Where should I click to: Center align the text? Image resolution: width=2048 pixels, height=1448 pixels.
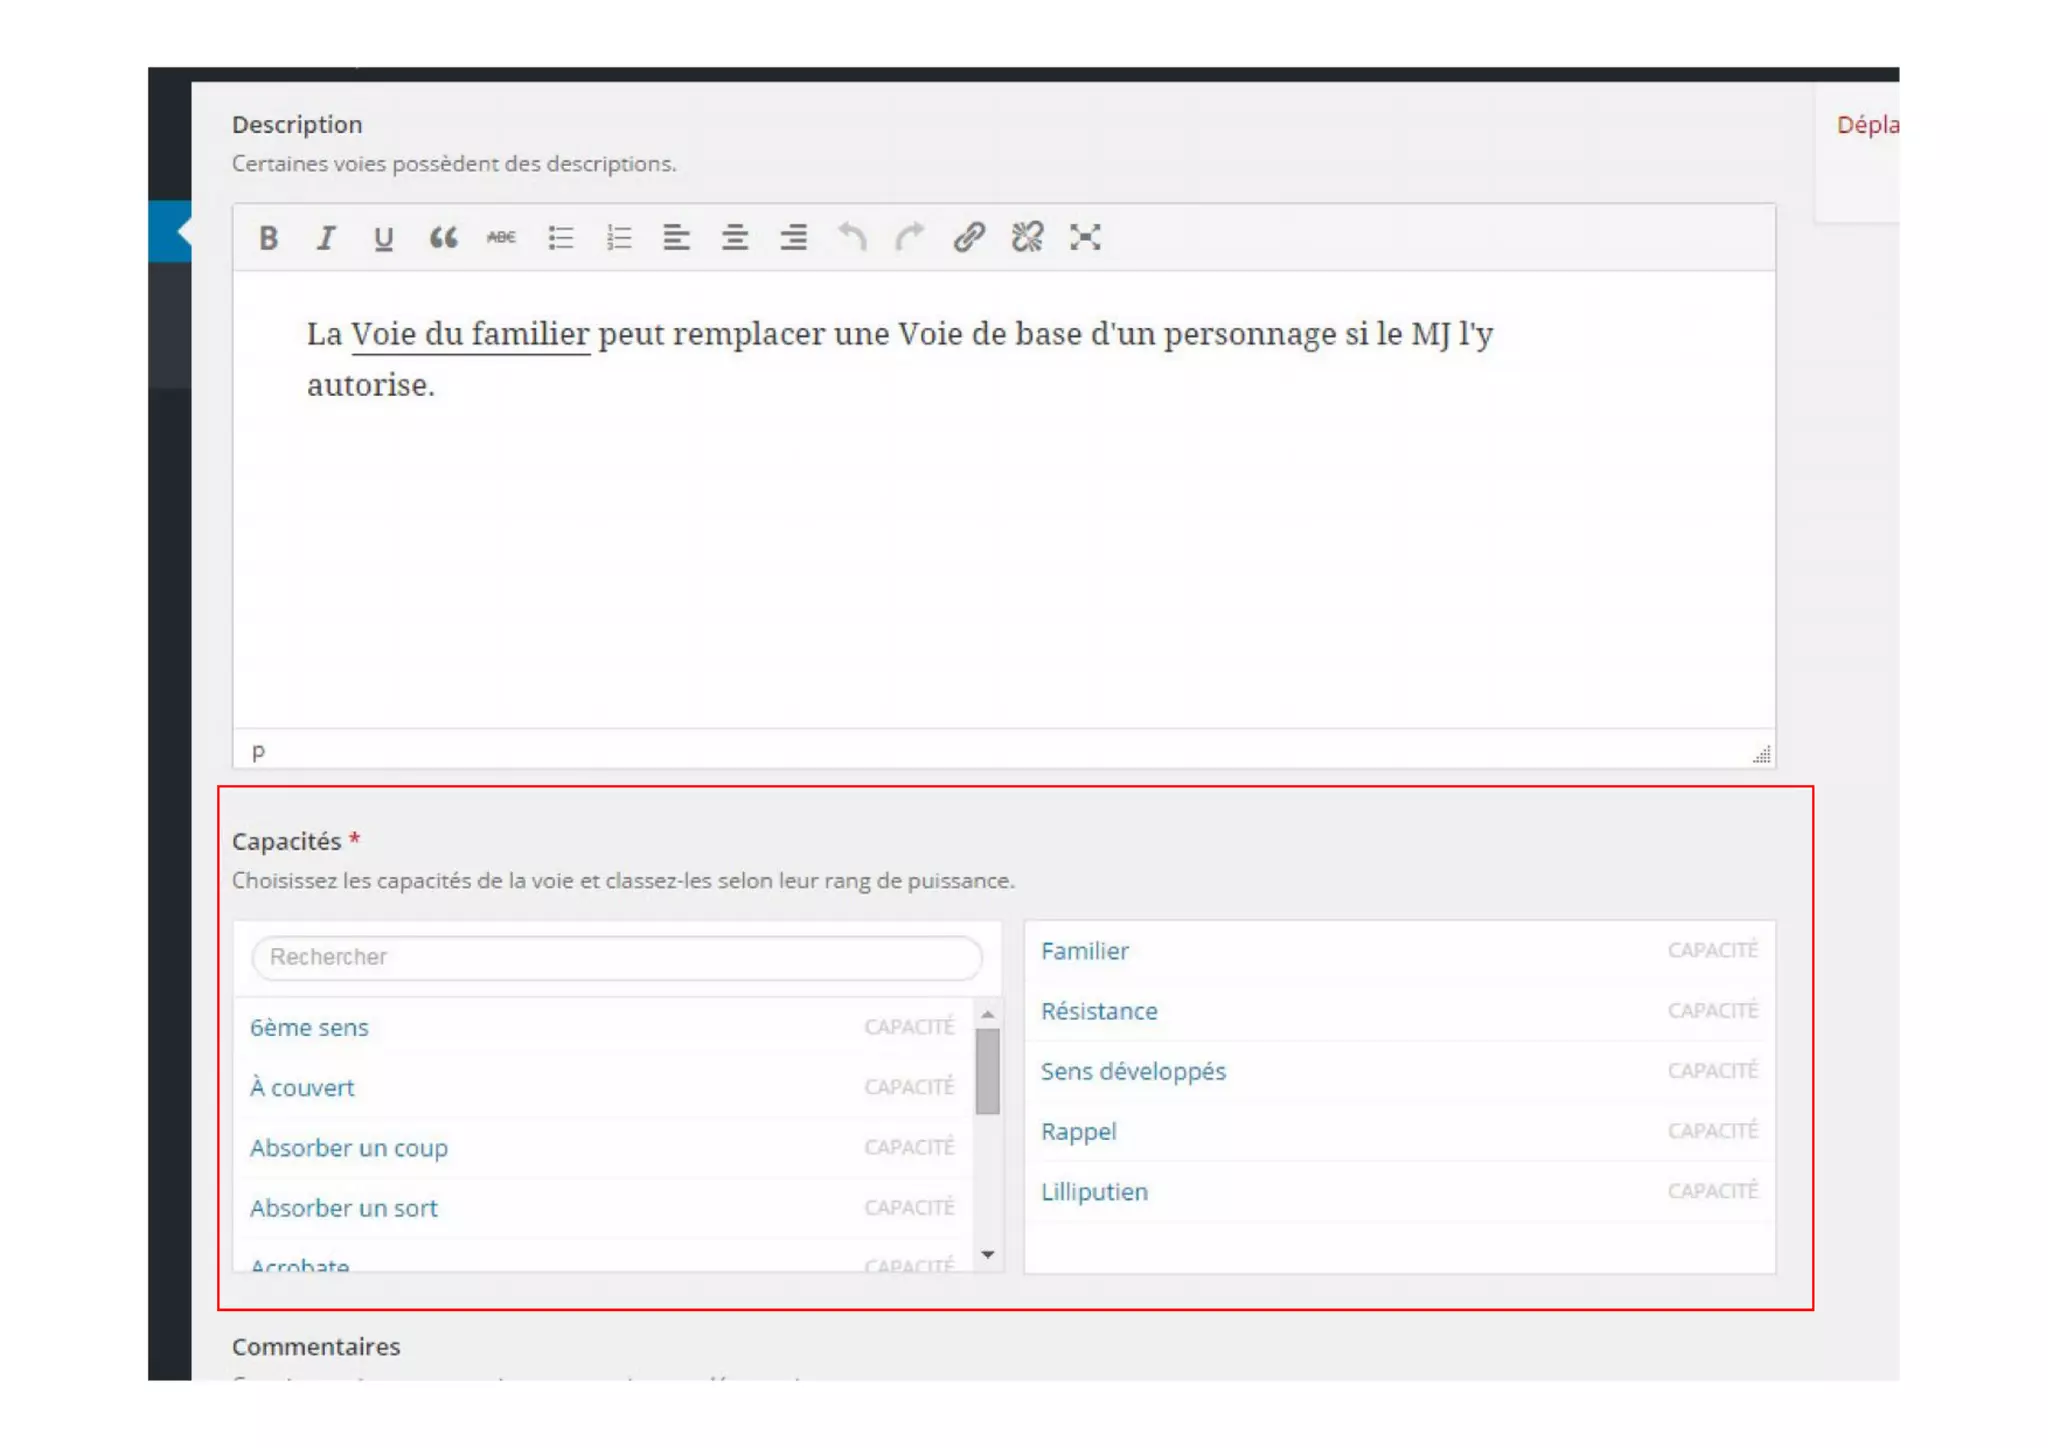[x=735, y=238]
